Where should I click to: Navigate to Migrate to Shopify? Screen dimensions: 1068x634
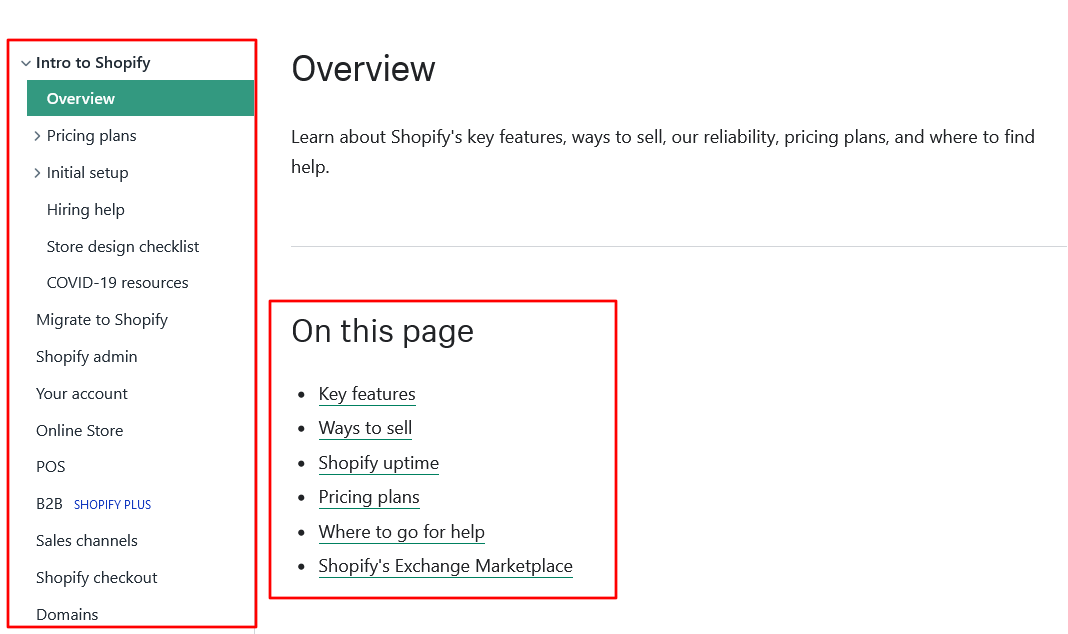click(x=101, y=319)
